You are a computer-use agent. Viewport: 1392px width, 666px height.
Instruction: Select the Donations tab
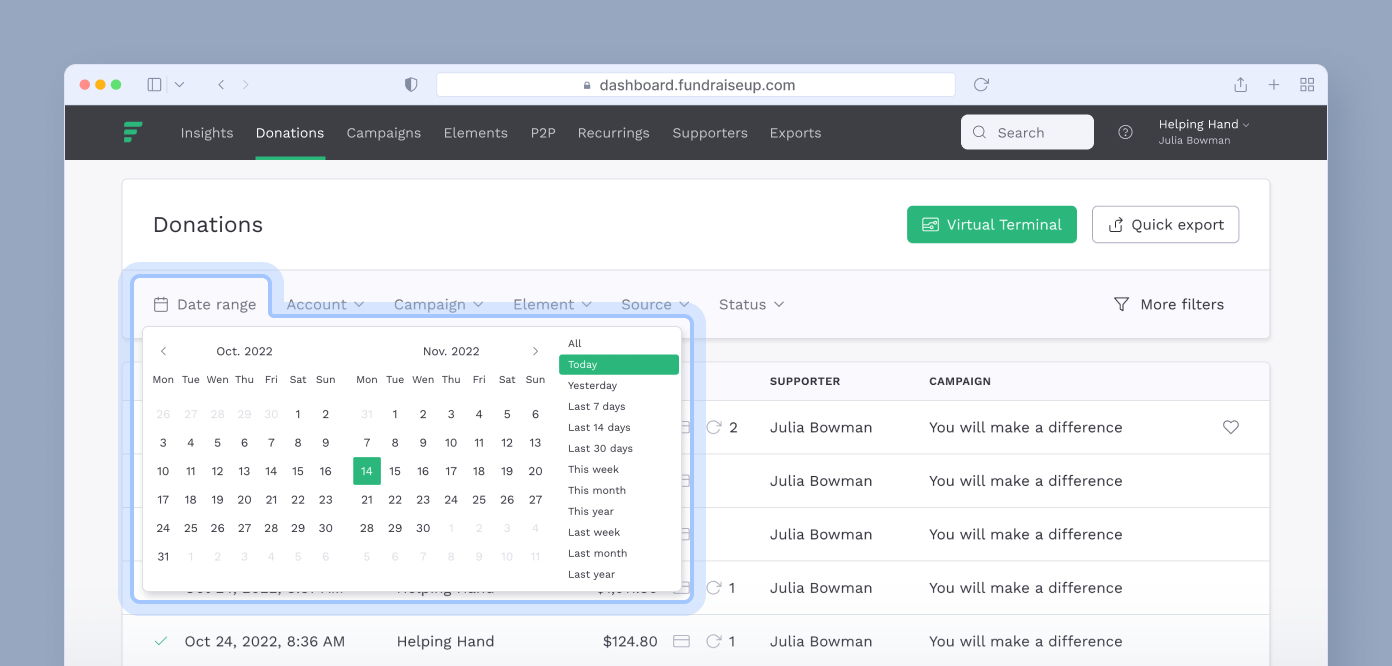click(x=290, y=132)
